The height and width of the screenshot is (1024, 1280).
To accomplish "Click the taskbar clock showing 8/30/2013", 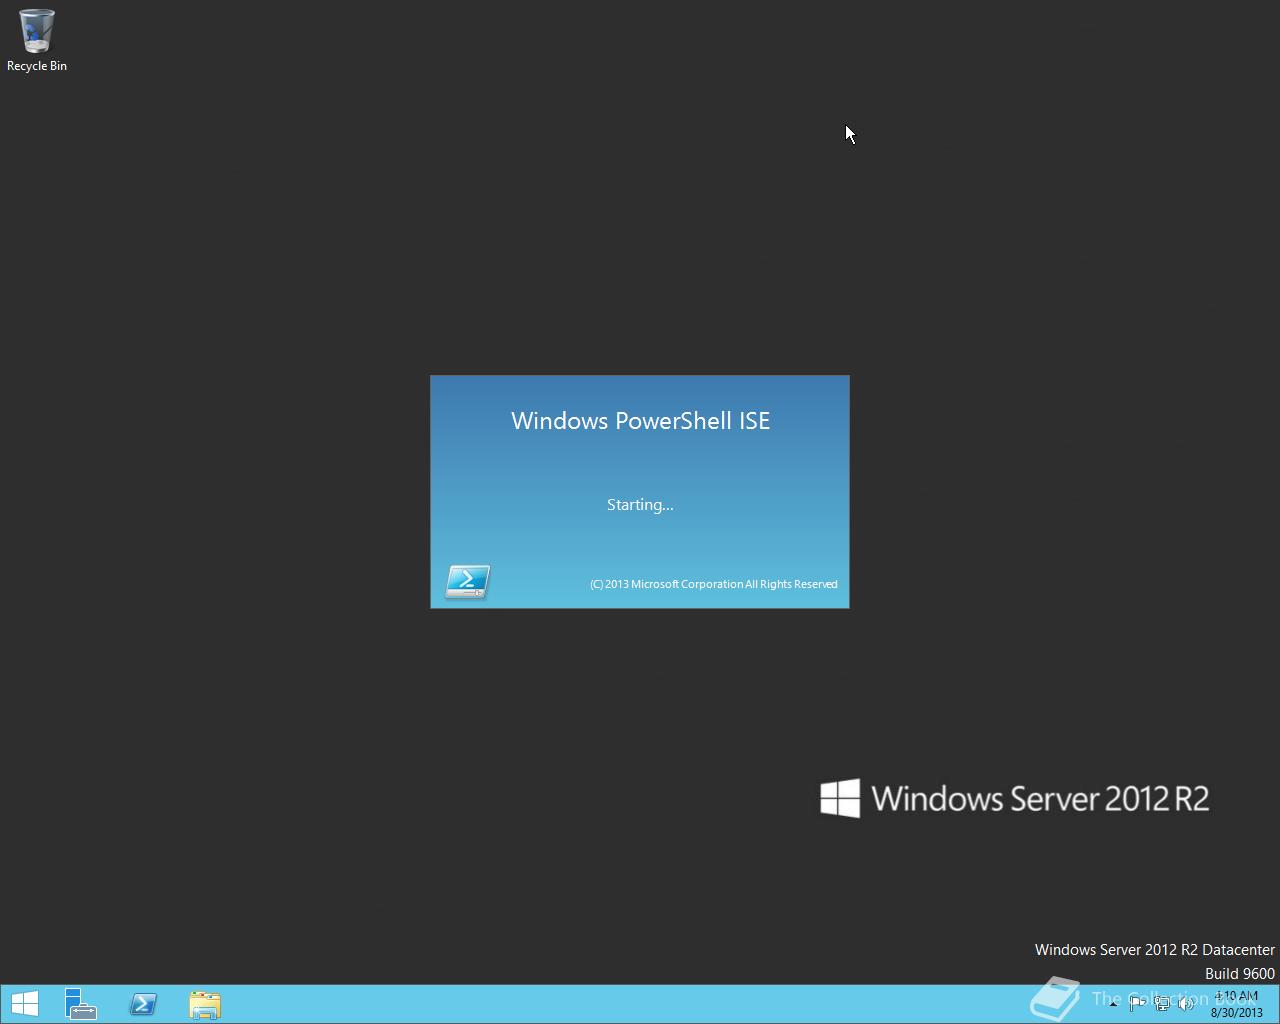I will (x=1237, y=1004).
